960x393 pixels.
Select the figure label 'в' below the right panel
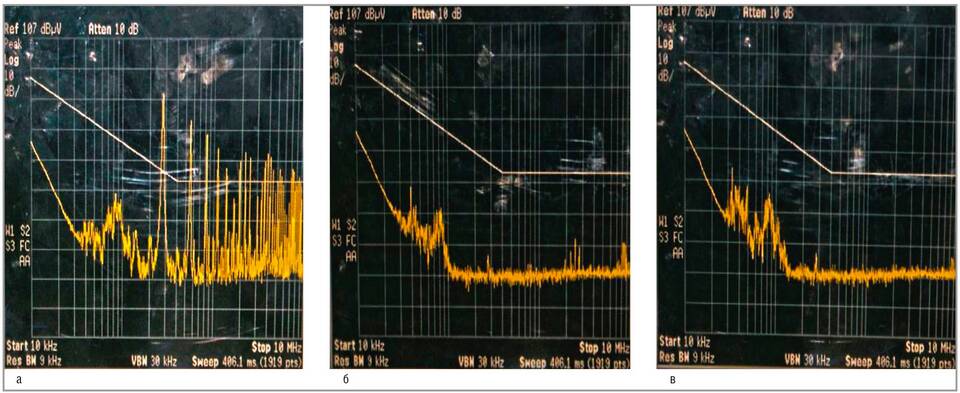[x=673, y=381]
